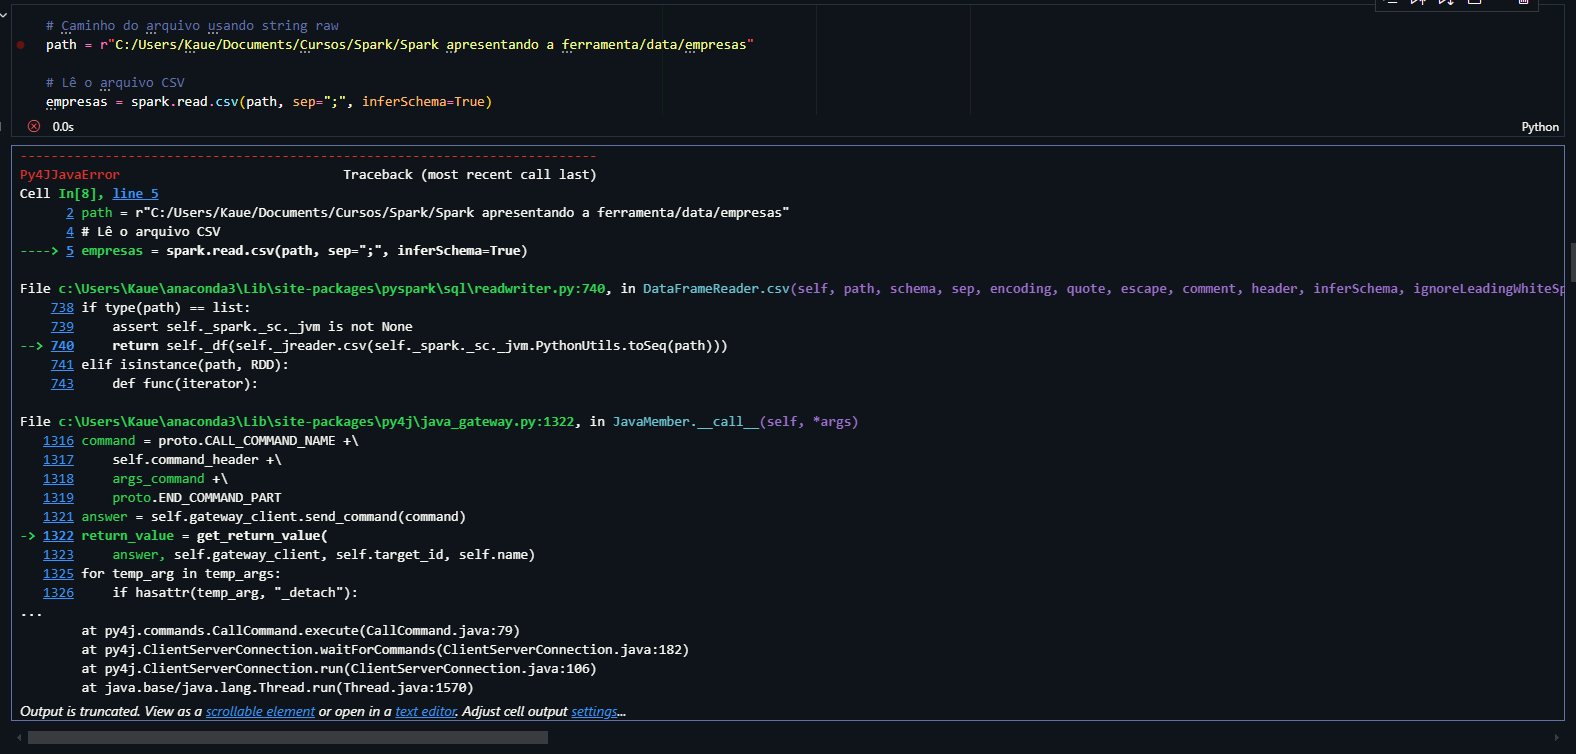The height and width of the screenshot is (754, 1576).
Task: Place cursor on '# Lê o arquivo CSV' comment
Action: [x=115, y=83]
